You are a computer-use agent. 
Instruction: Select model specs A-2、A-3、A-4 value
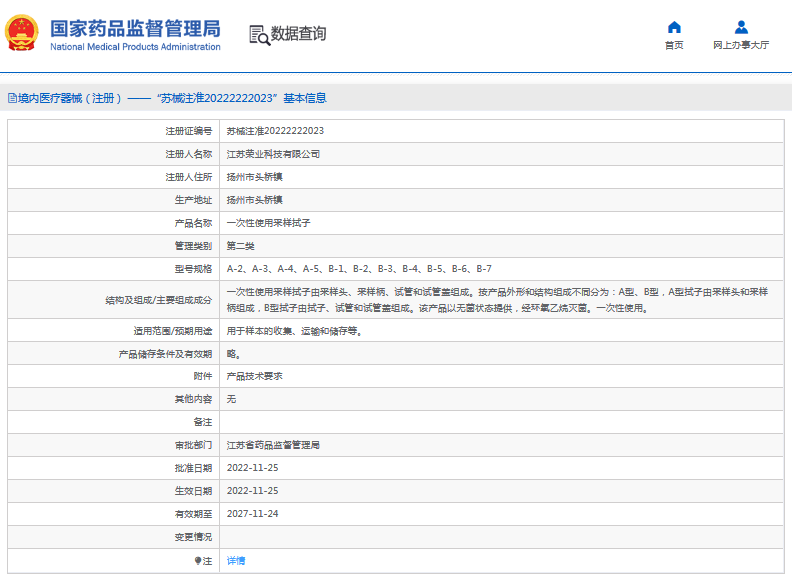359,269
